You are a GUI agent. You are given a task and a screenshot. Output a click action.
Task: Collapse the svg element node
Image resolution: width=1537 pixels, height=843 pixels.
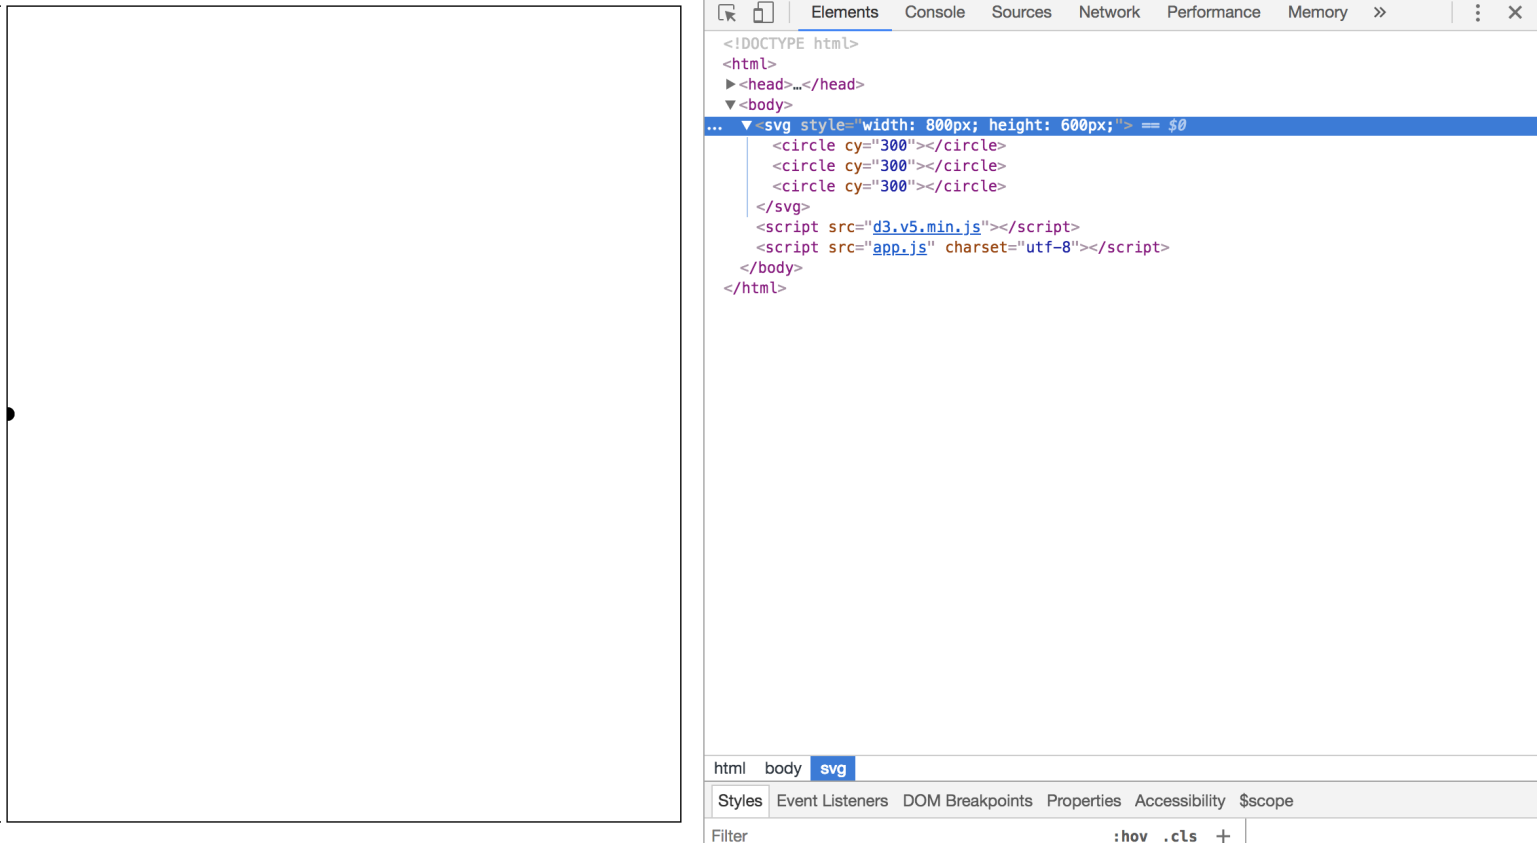point(746,126)
